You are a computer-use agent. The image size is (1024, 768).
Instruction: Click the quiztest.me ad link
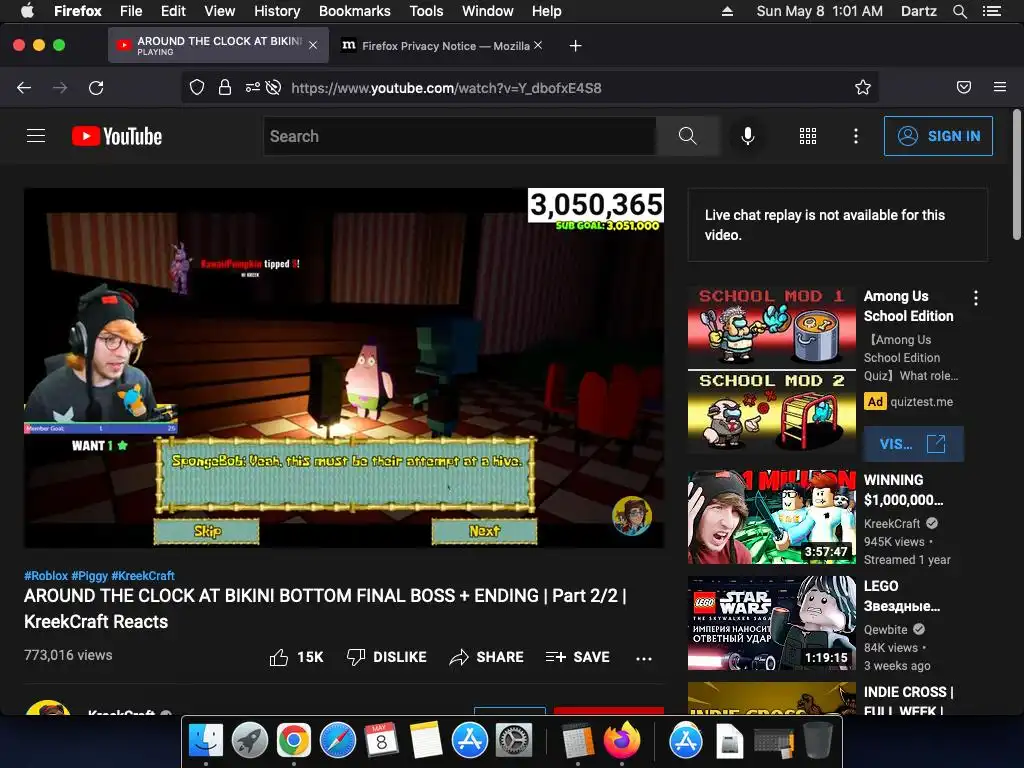[921, 402]
